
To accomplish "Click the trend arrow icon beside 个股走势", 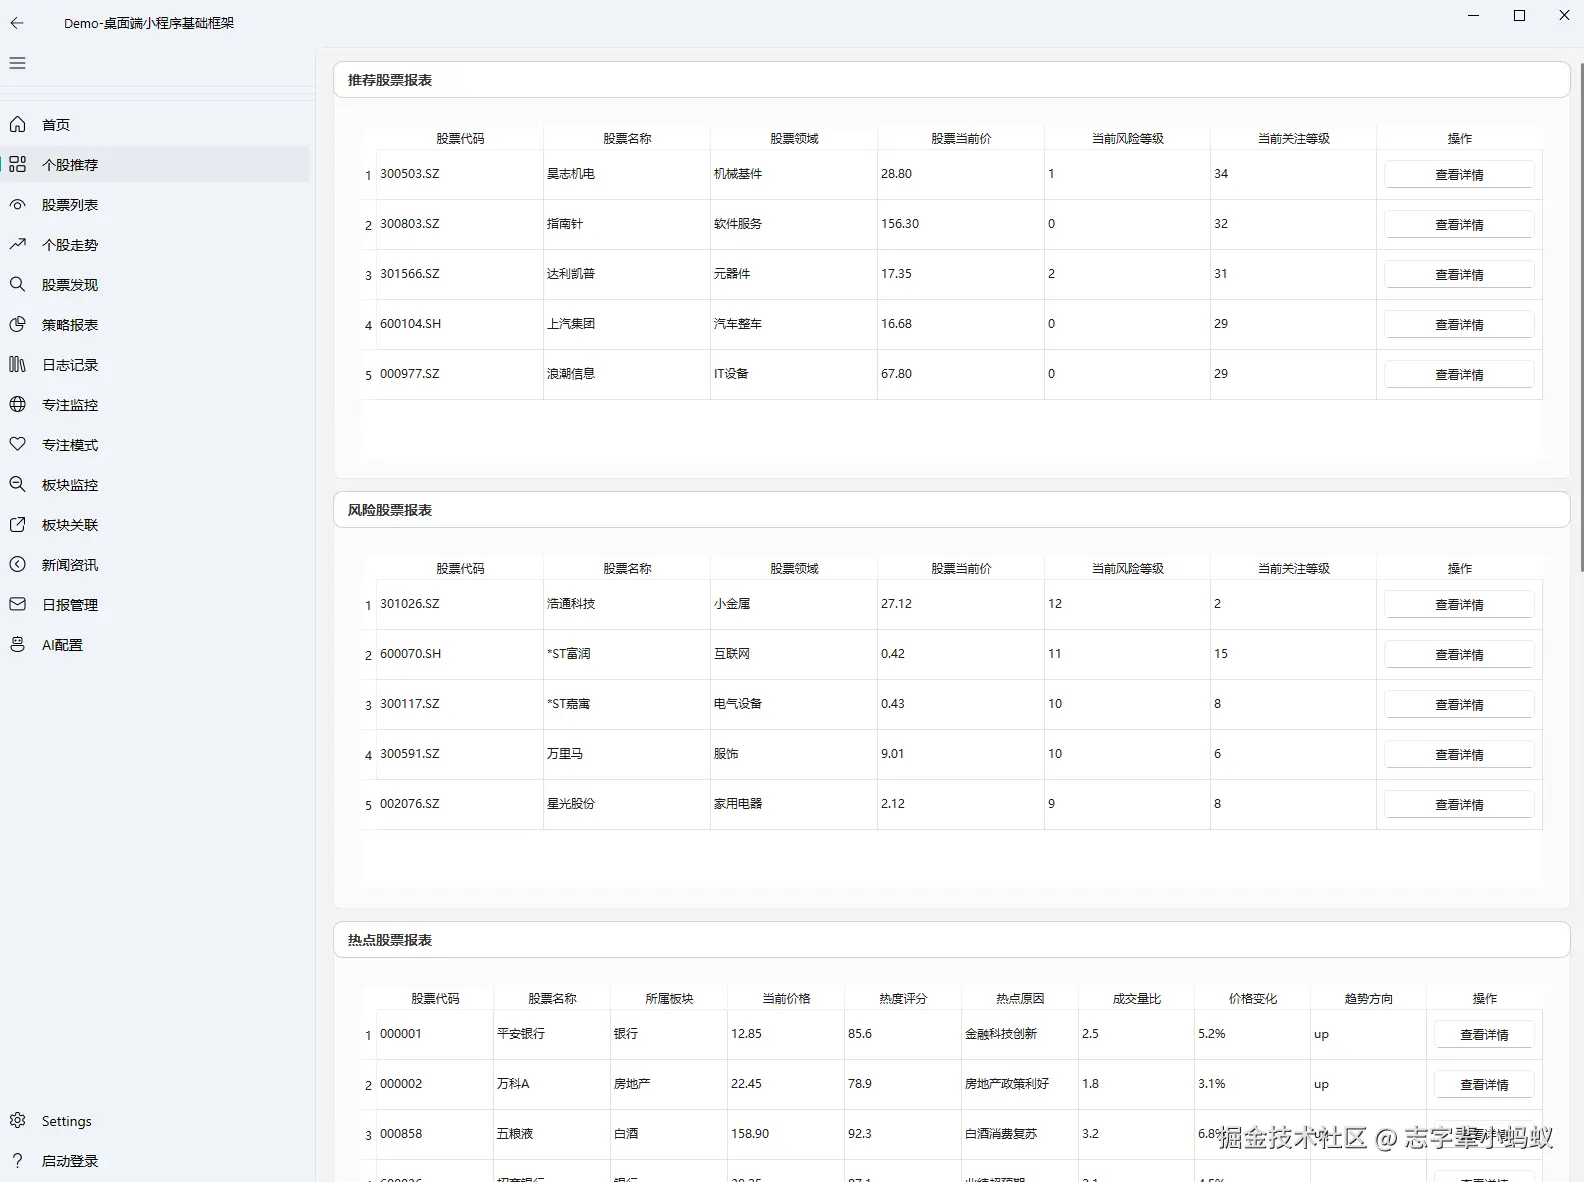I will pos(17,244).
